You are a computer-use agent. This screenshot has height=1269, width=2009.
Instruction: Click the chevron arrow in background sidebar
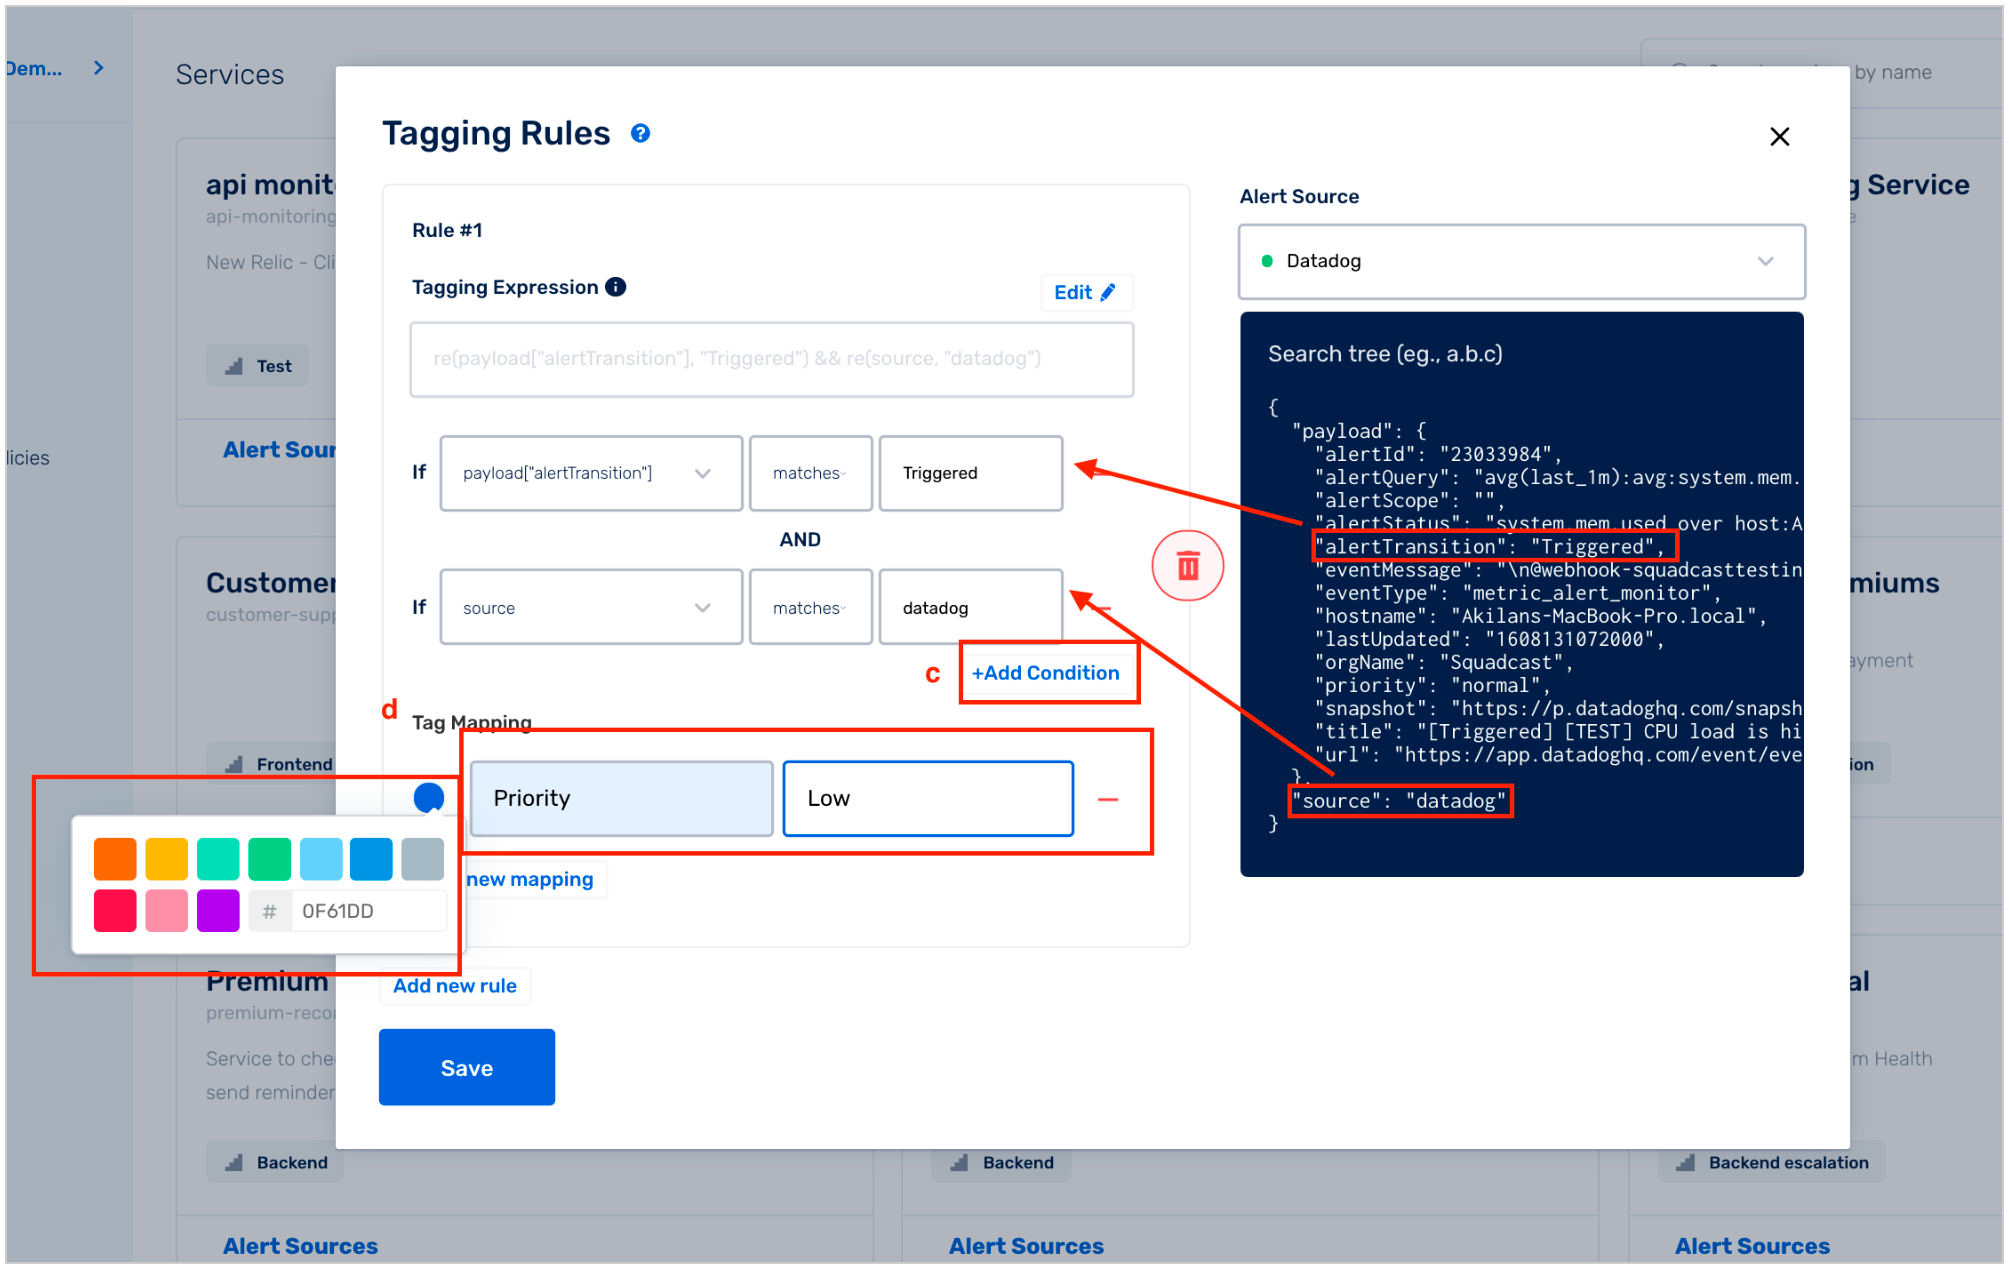tap(98, 68)
